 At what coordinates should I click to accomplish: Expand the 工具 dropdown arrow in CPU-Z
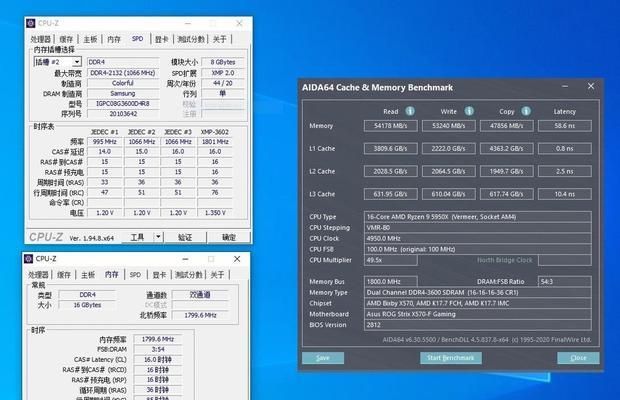click(158, 237)
